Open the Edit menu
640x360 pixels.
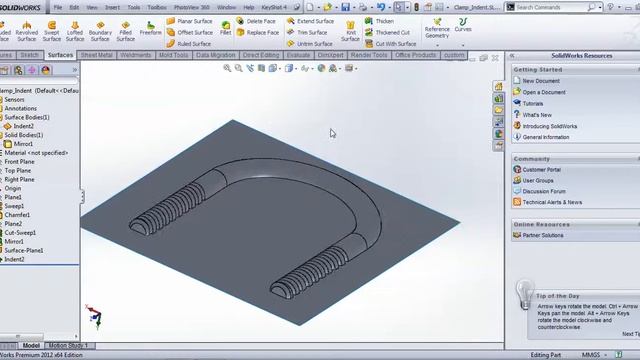(74, 7)
